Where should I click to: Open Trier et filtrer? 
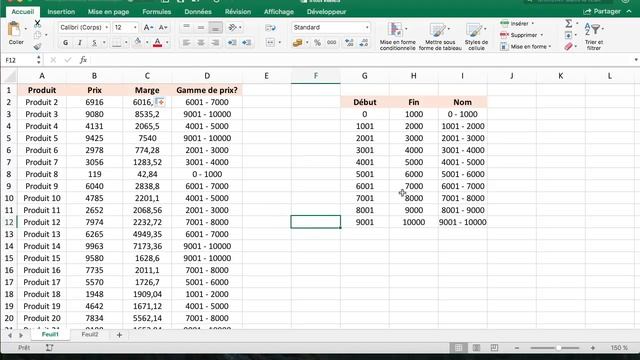point(594,36)
